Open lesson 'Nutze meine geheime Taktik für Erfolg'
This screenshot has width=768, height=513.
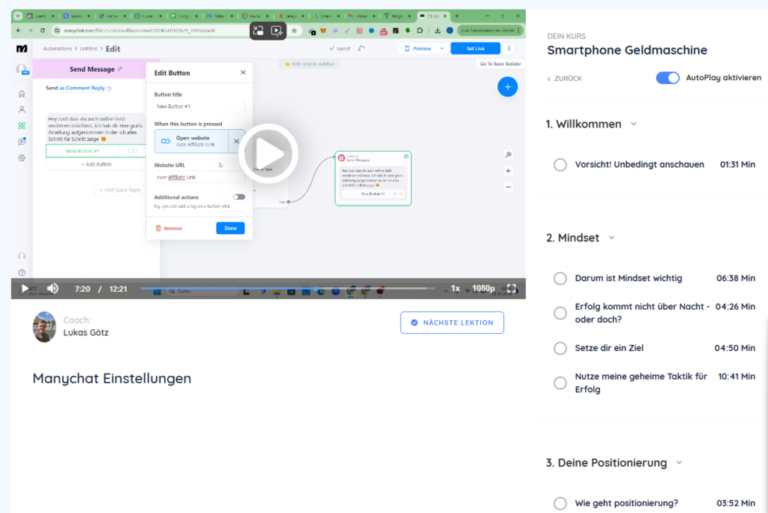641,383
